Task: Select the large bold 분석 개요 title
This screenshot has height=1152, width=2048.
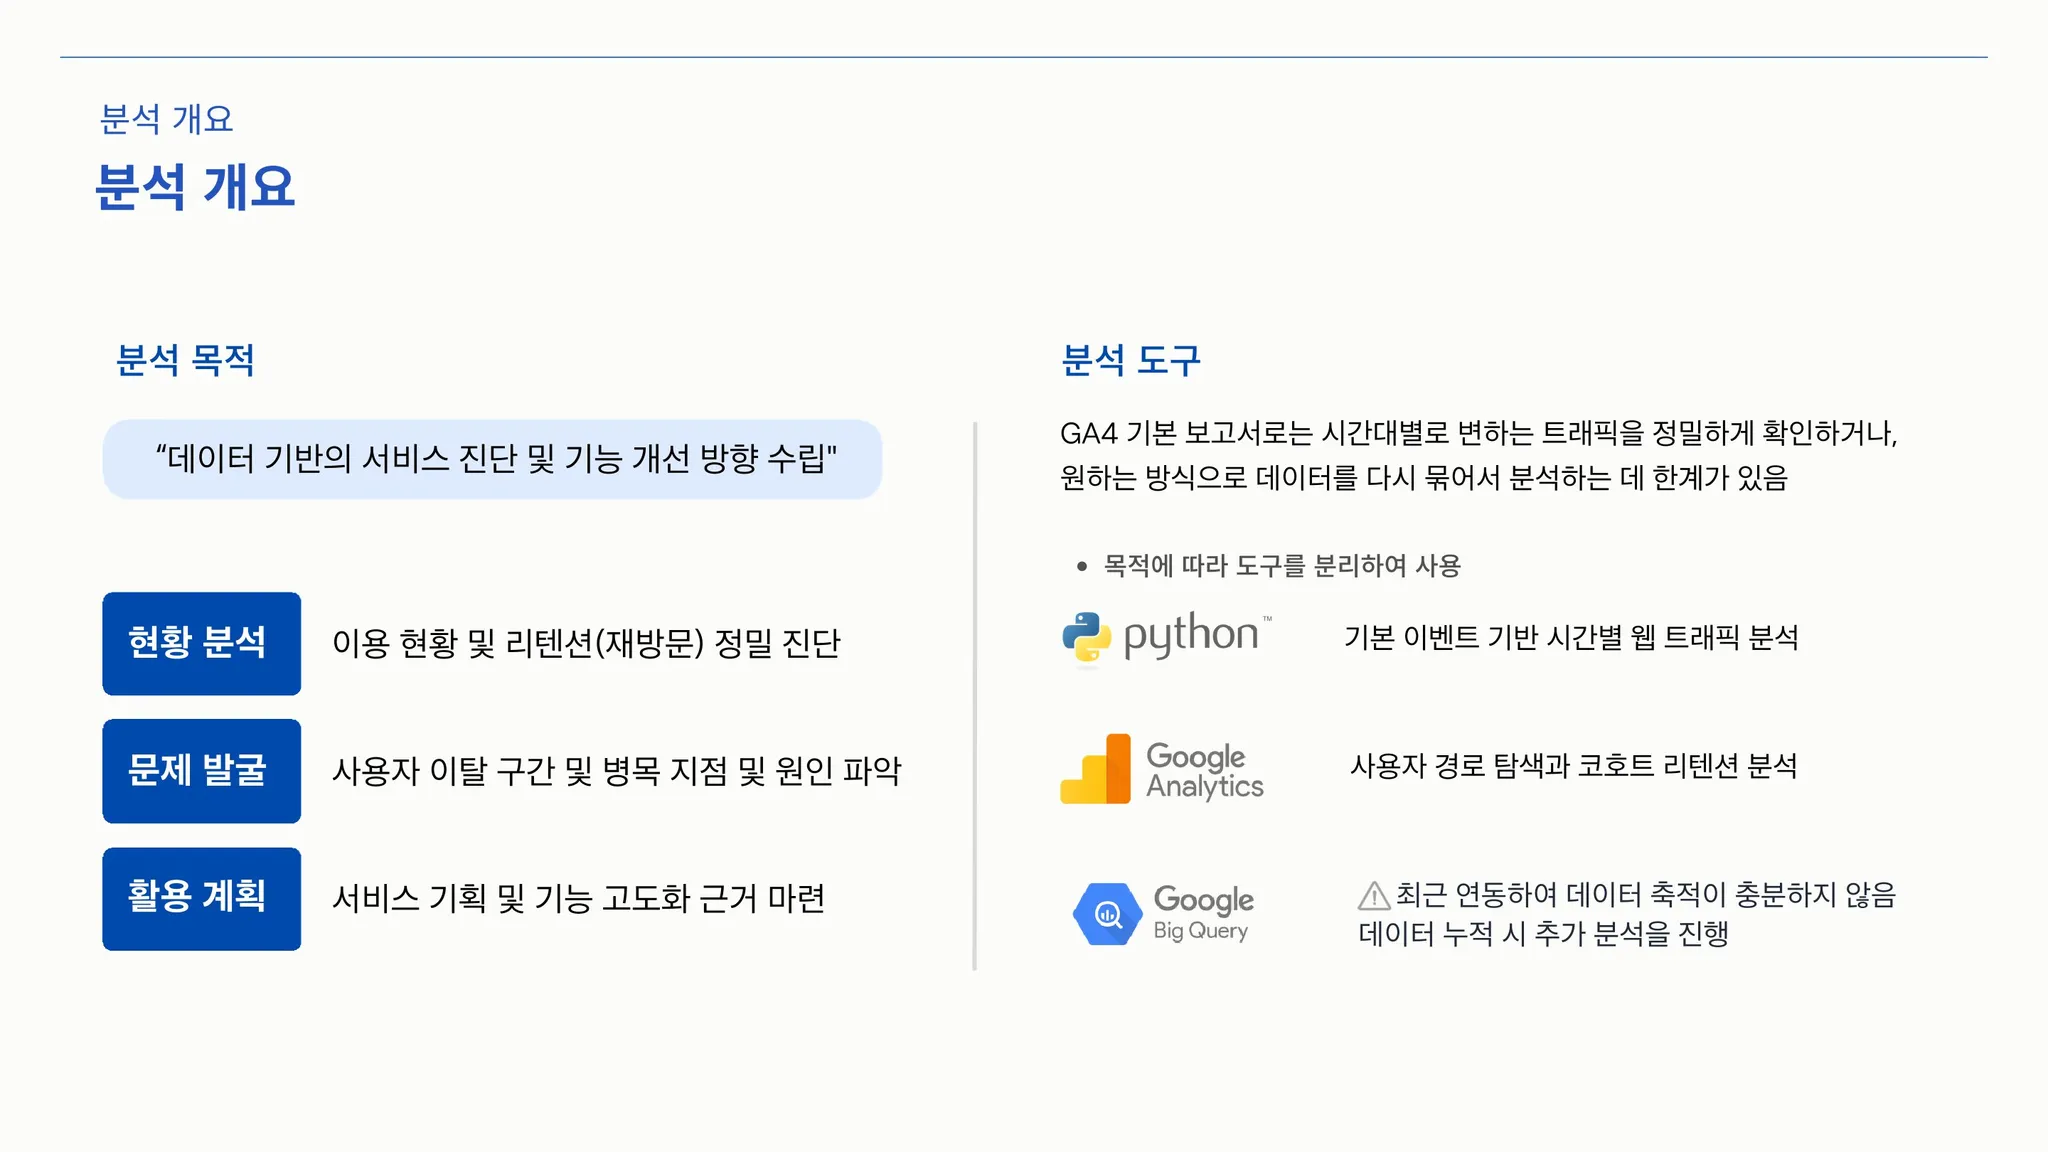Action: click(x=195, y=187)
